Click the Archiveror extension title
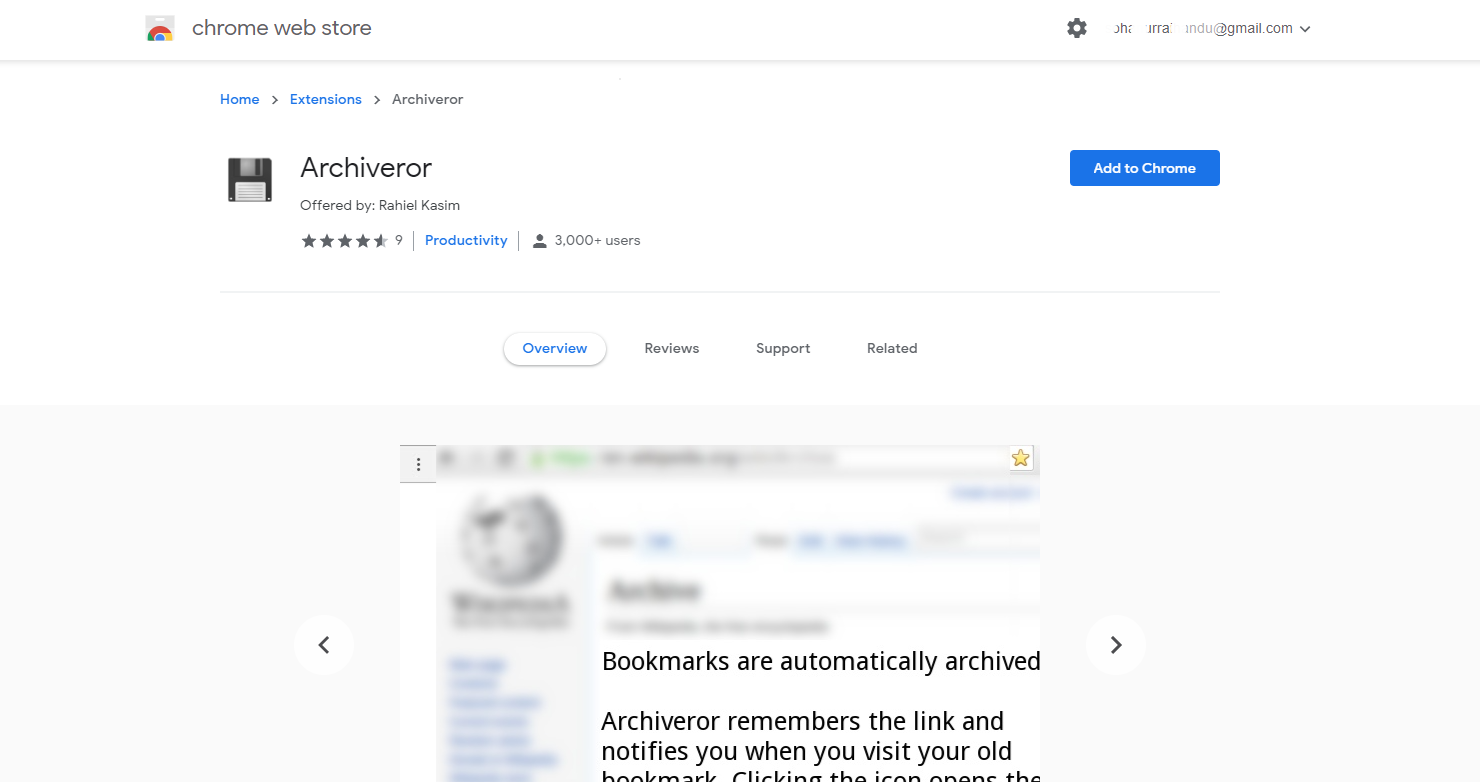The width and height of the screenshot is (1480, 782). point(366,168)
